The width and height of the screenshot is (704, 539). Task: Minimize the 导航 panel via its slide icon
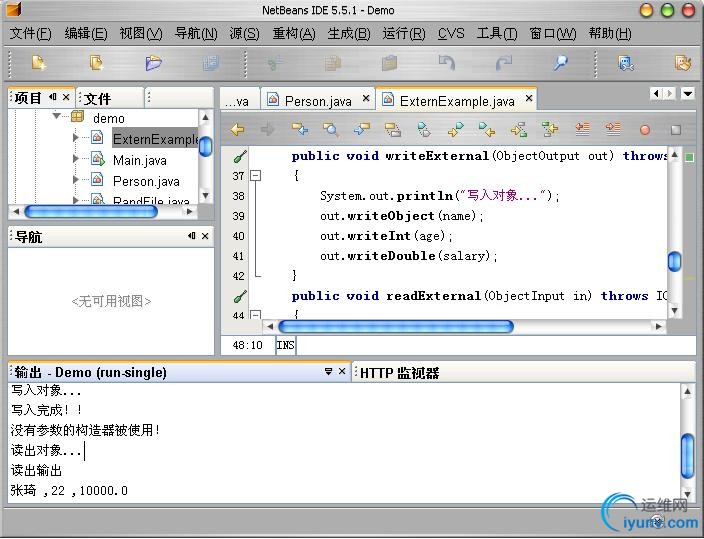coord(192,235)
